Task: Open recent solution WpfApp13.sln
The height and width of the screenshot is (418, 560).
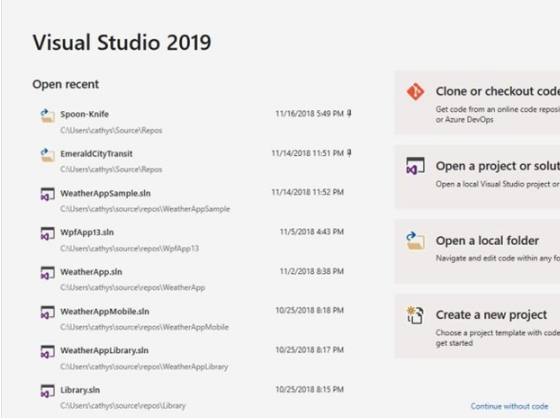Action: click(x=195, y=240)
